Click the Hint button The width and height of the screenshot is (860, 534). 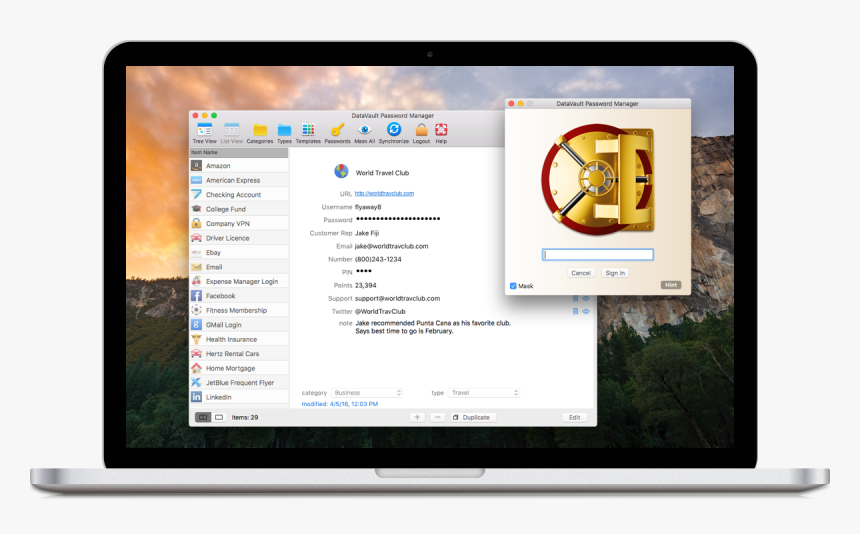pyautogui.click(x=671, y=285)
